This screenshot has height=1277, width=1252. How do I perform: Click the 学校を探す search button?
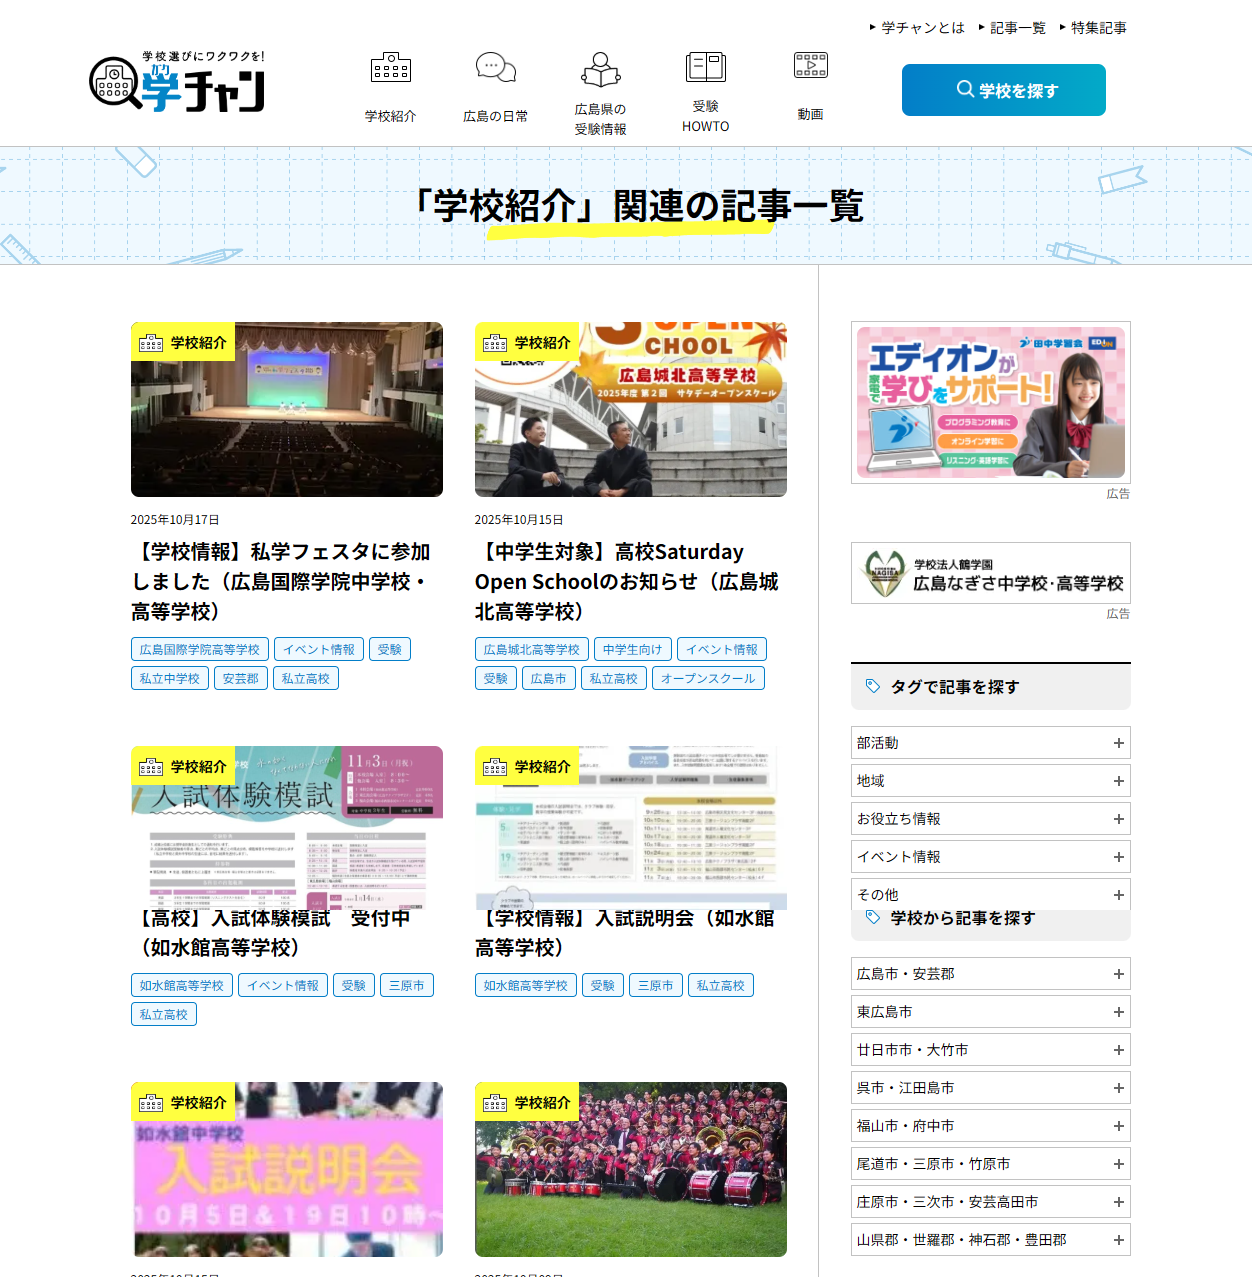point(1003,90)
